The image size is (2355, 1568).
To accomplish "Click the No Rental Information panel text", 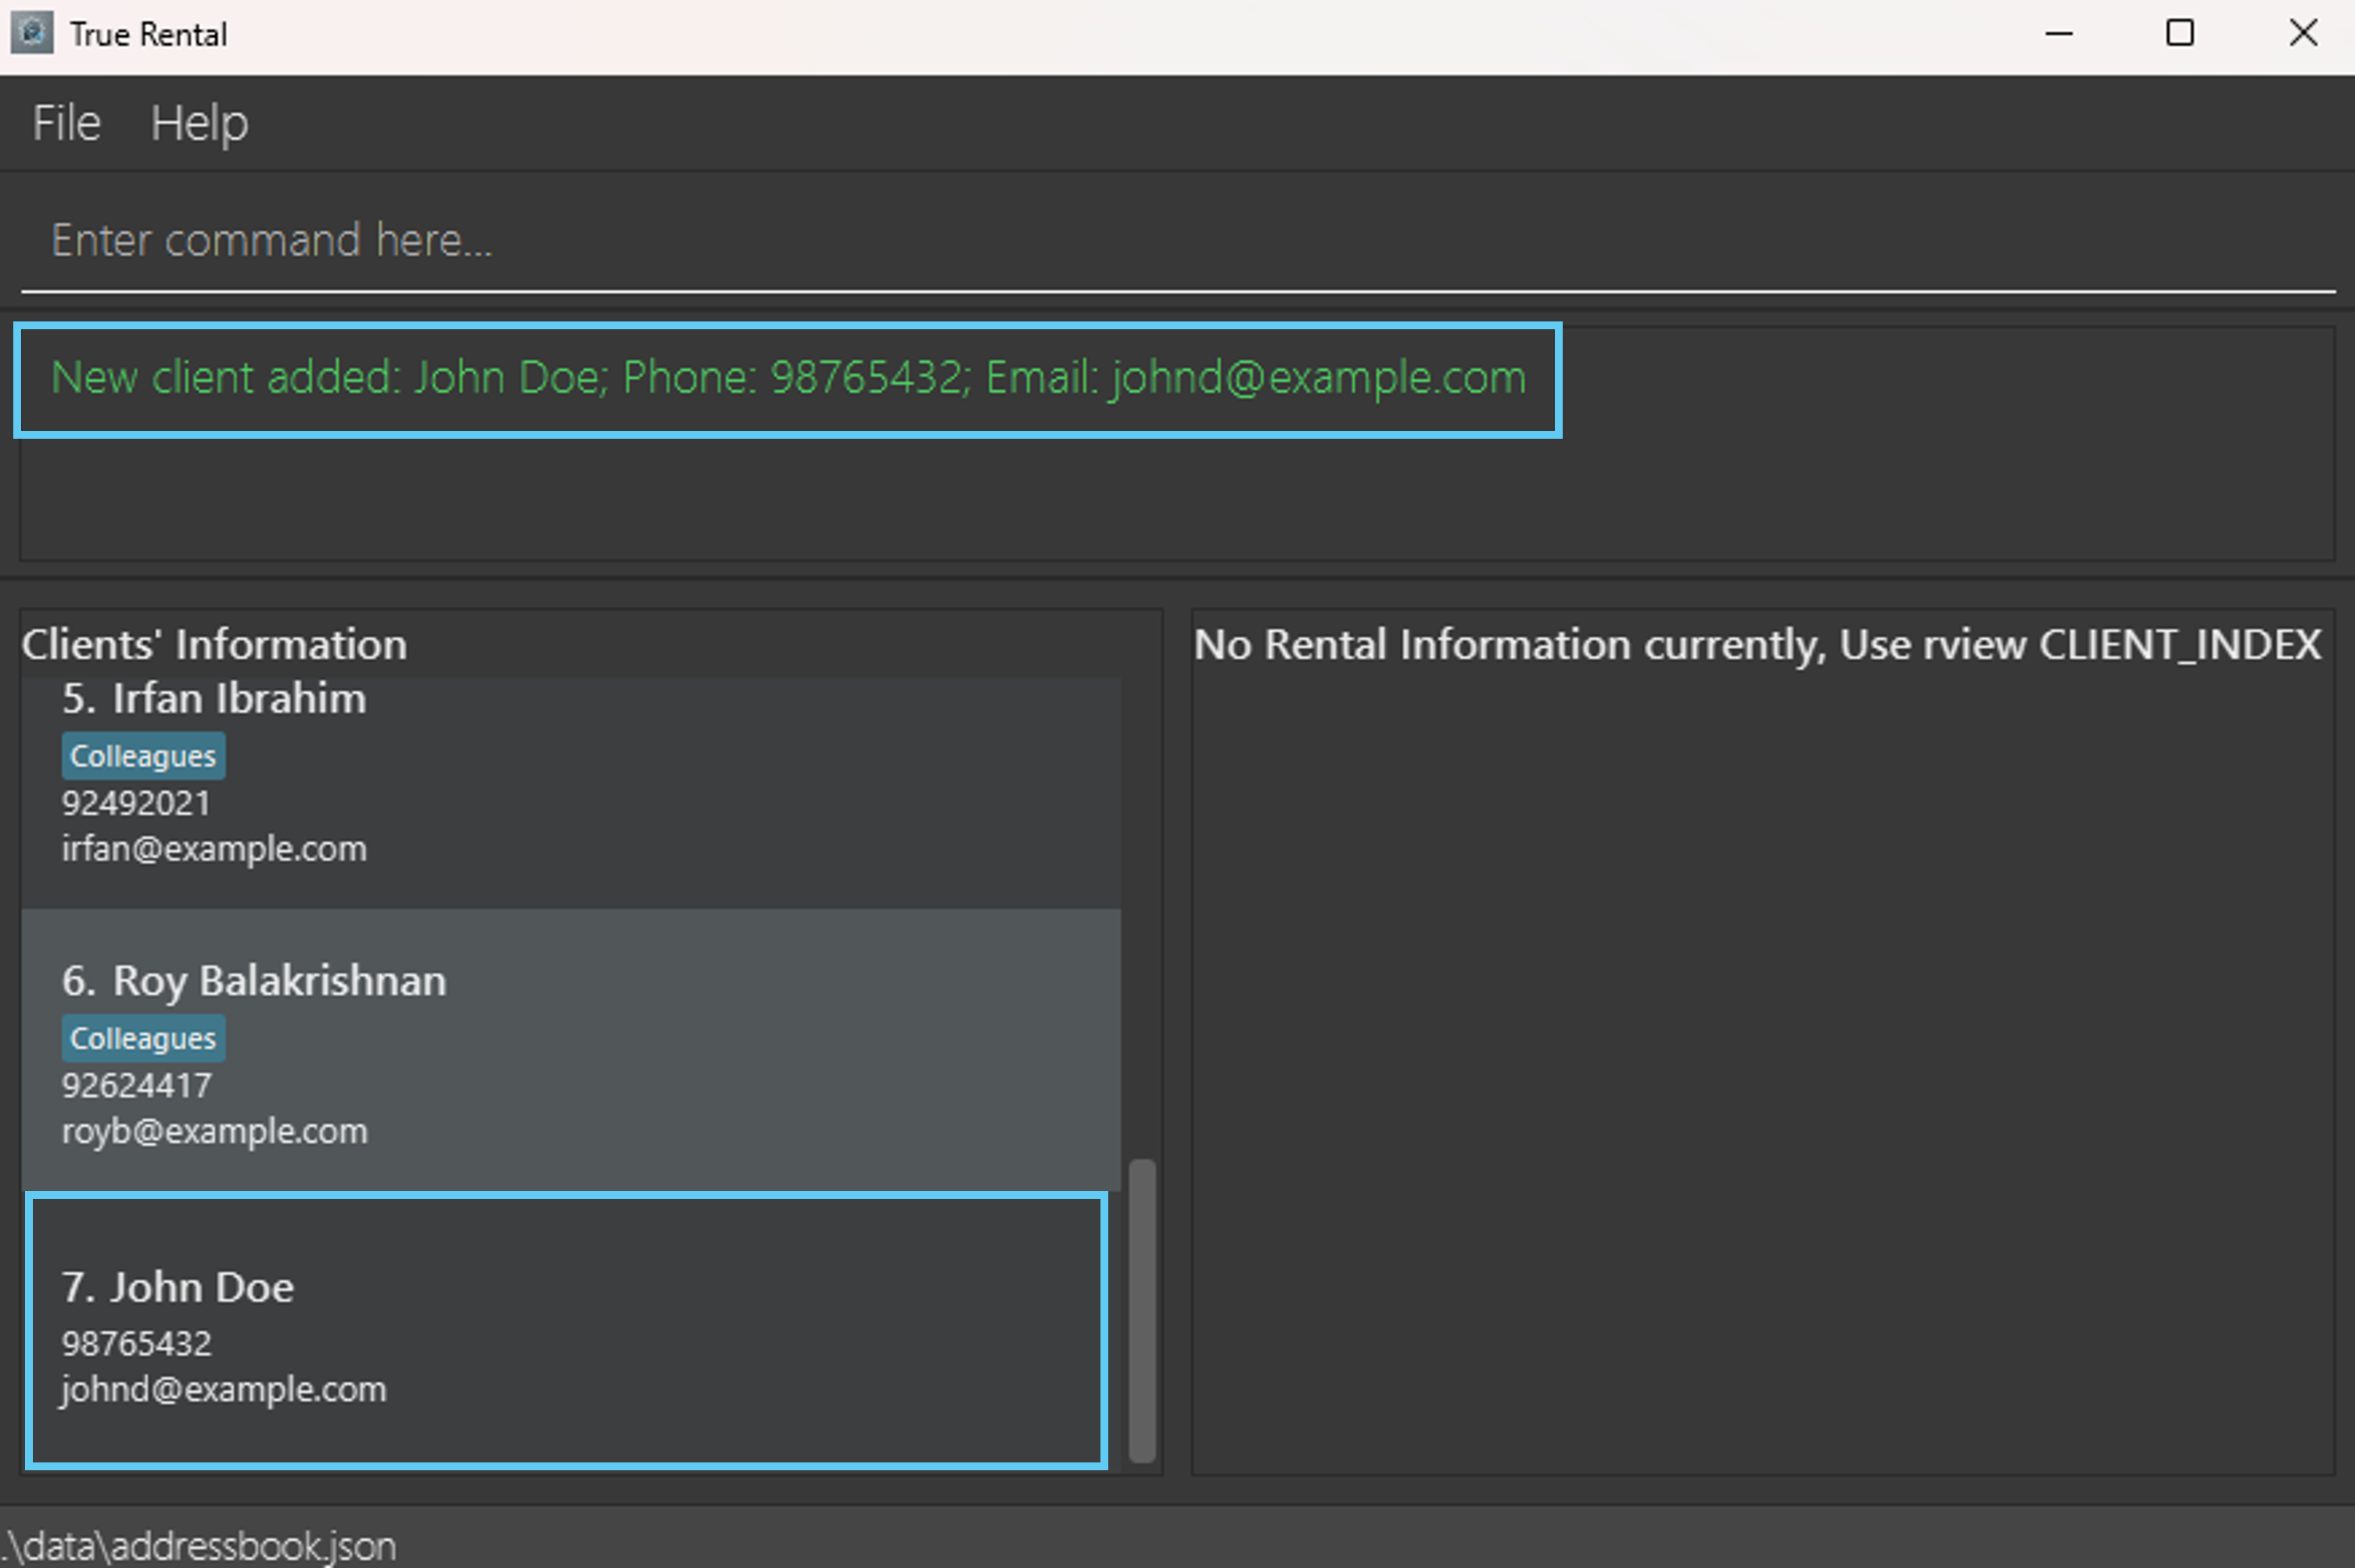I will click(1757, 645).
